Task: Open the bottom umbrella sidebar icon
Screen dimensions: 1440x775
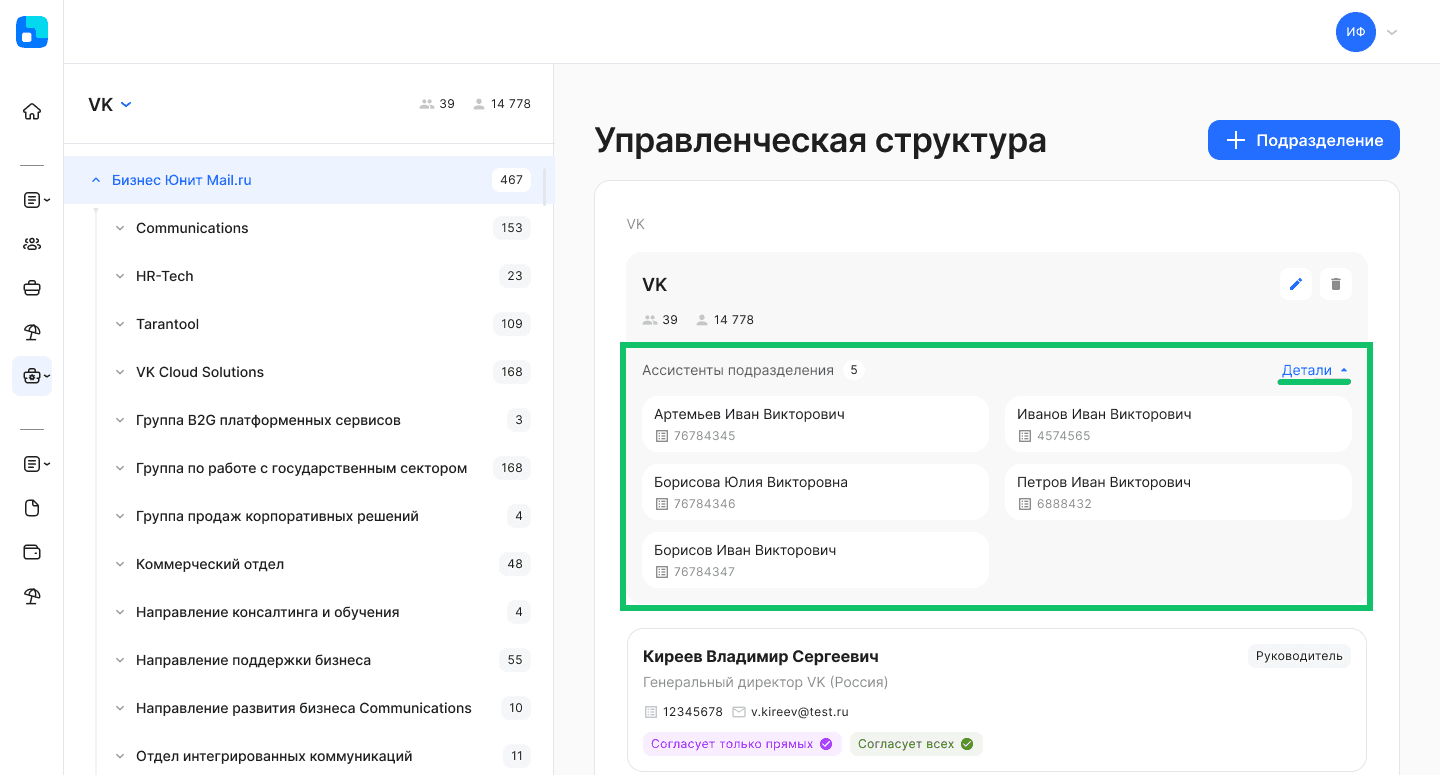Action: pyautogui.click(x=32, y=596)
